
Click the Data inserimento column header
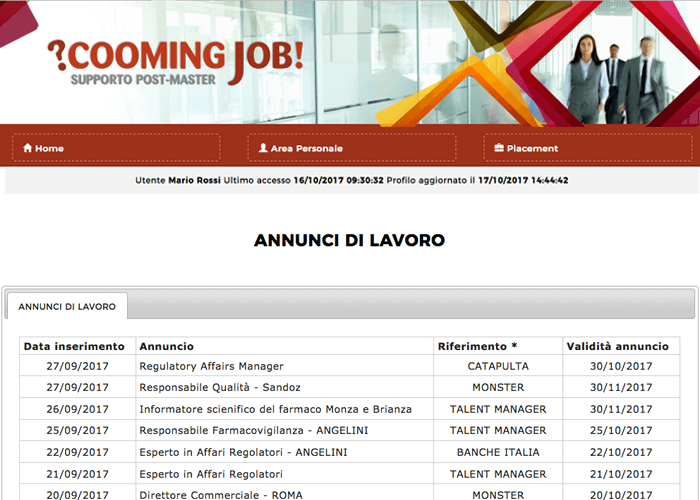click(74, 346)
